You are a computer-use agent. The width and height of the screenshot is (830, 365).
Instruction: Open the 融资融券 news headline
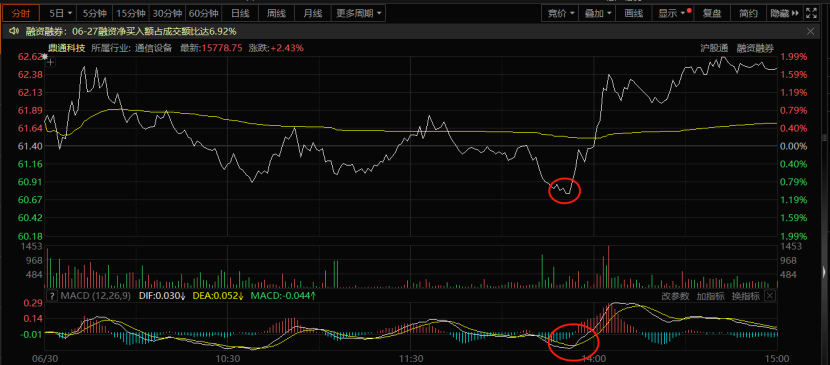pyautogui.click(x=131, y=32)
